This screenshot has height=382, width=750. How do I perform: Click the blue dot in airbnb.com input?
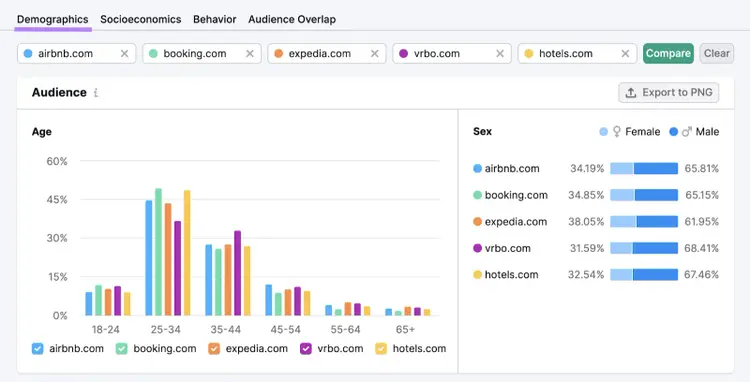click(28, 54)
